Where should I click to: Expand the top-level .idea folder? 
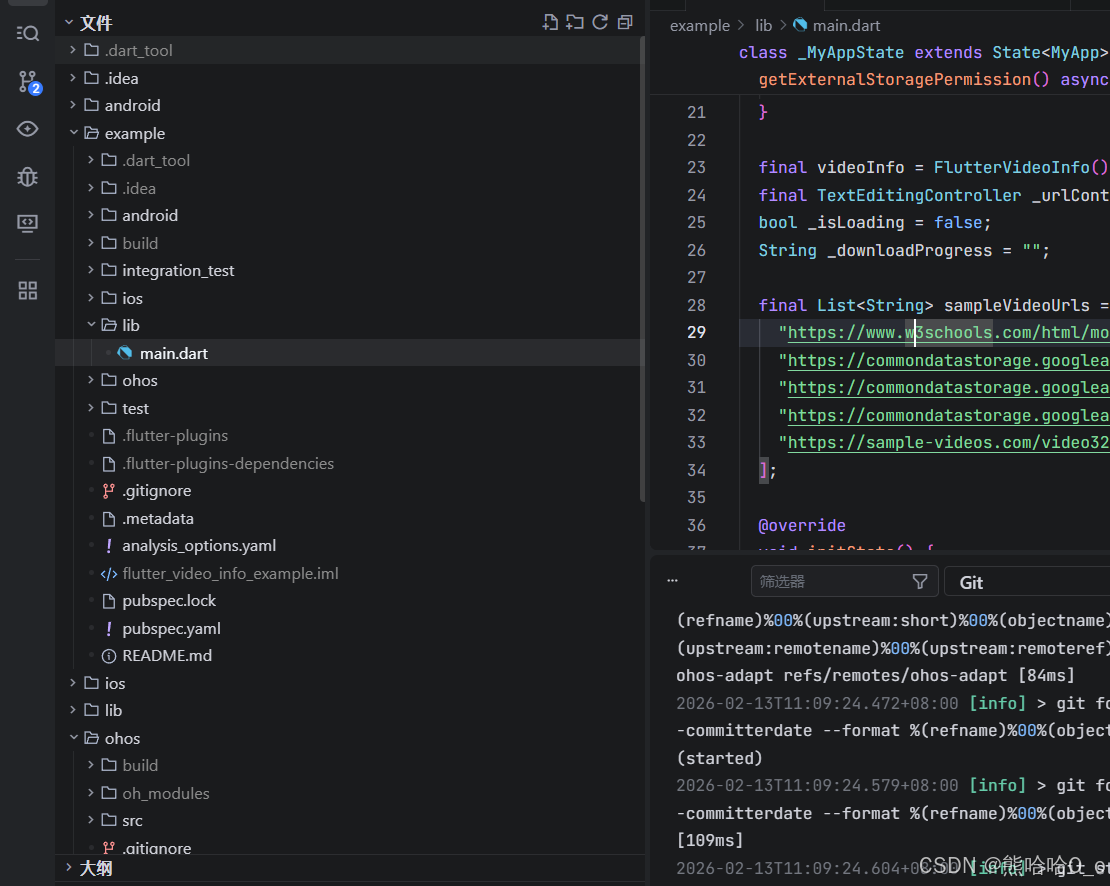(x=73, y=78)
